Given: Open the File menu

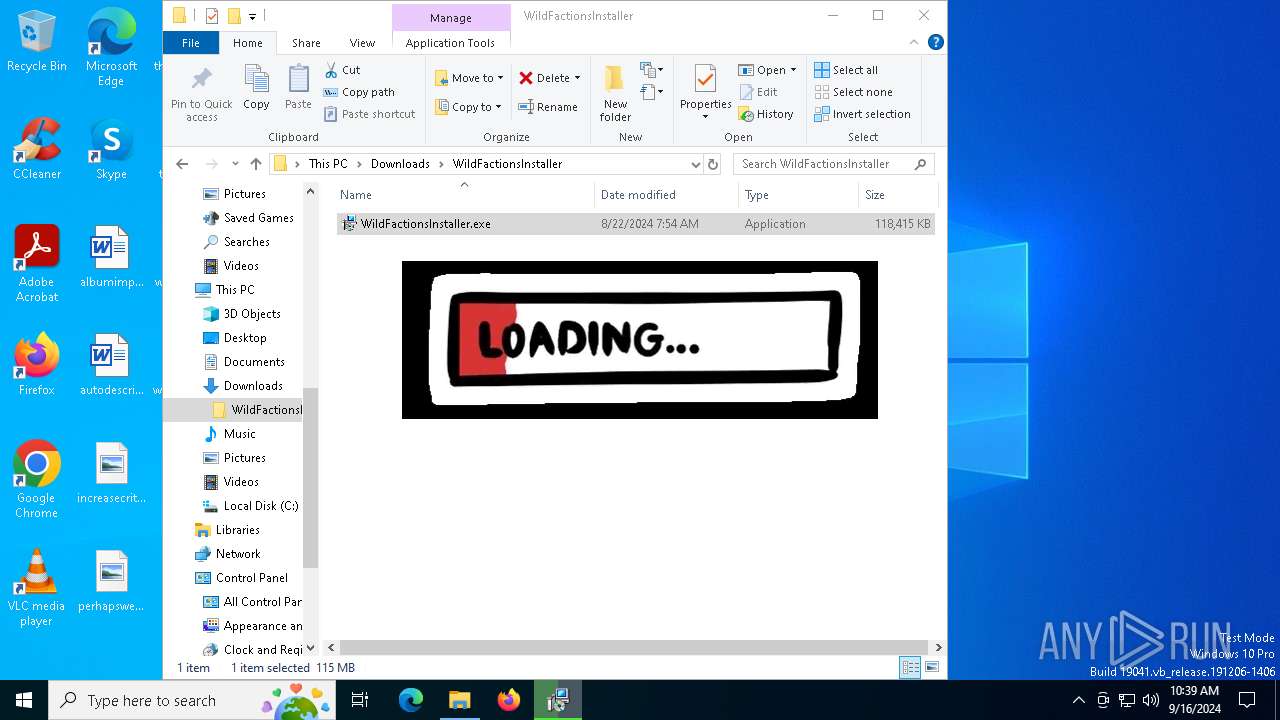Looking at the screenshot, I should (190, 43).
